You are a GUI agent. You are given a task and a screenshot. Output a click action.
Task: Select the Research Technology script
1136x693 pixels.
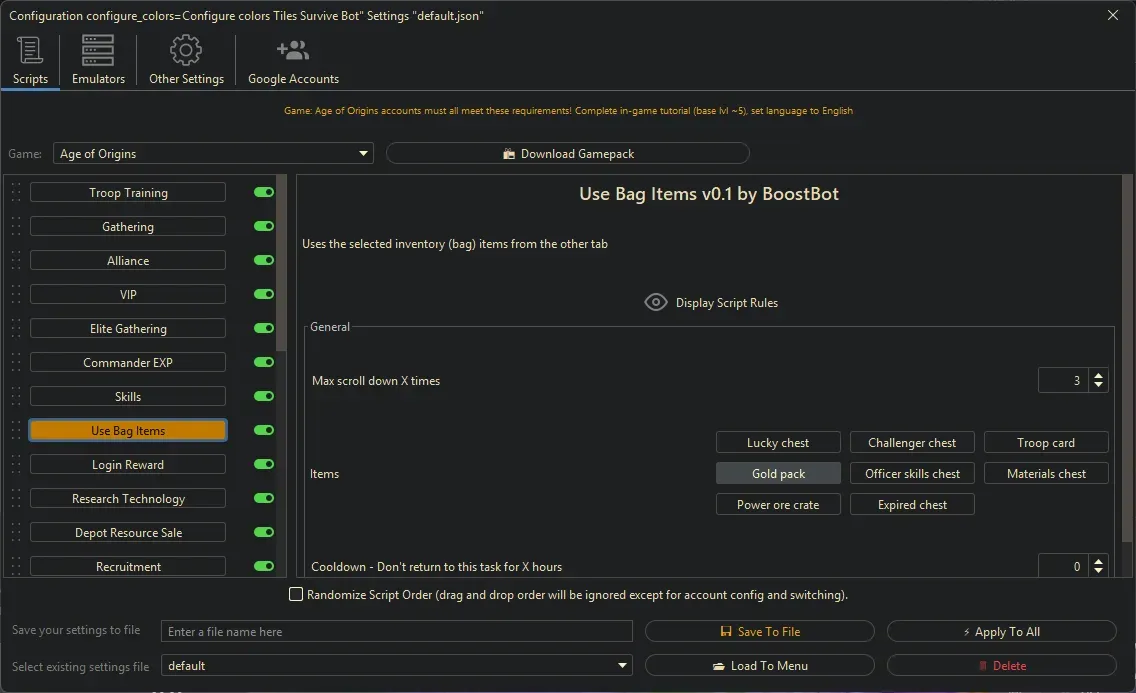pos(128,498)
